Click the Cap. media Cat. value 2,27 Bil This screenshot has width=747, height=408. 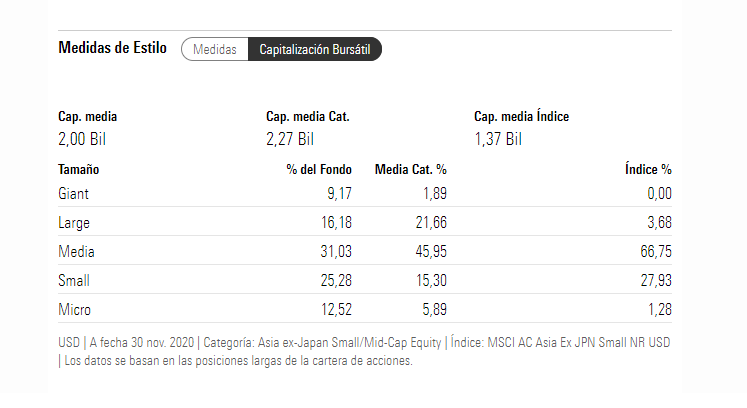[x=290, y=139]
